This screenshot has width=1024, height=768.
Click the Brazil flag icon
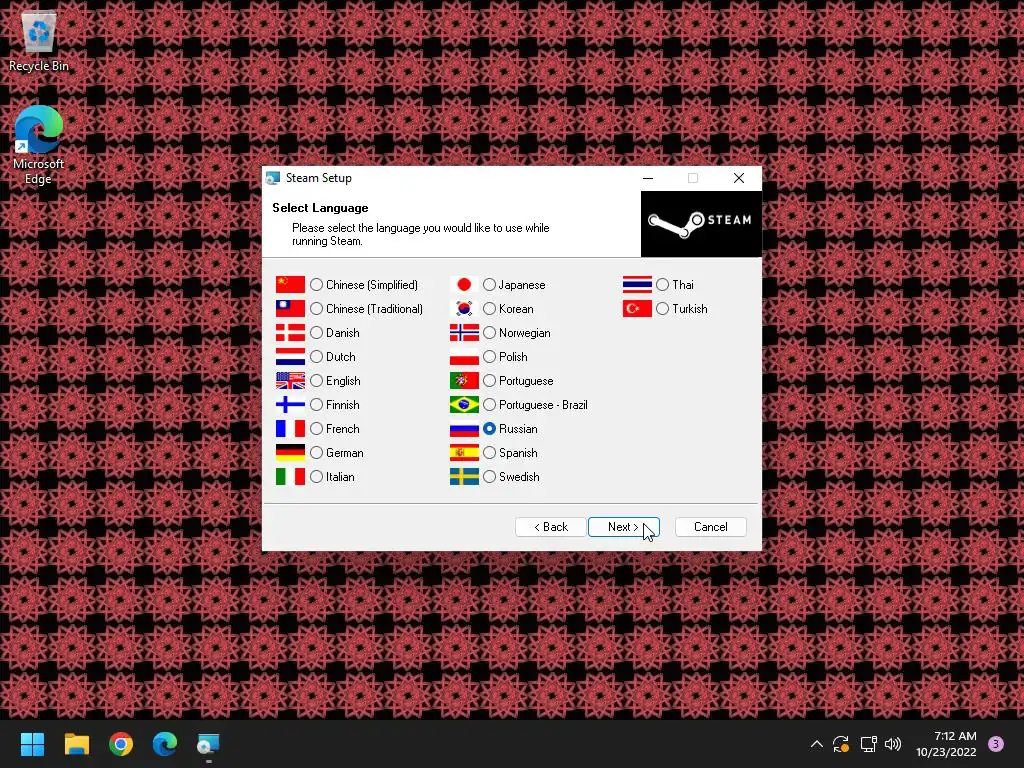pos(464,405)
